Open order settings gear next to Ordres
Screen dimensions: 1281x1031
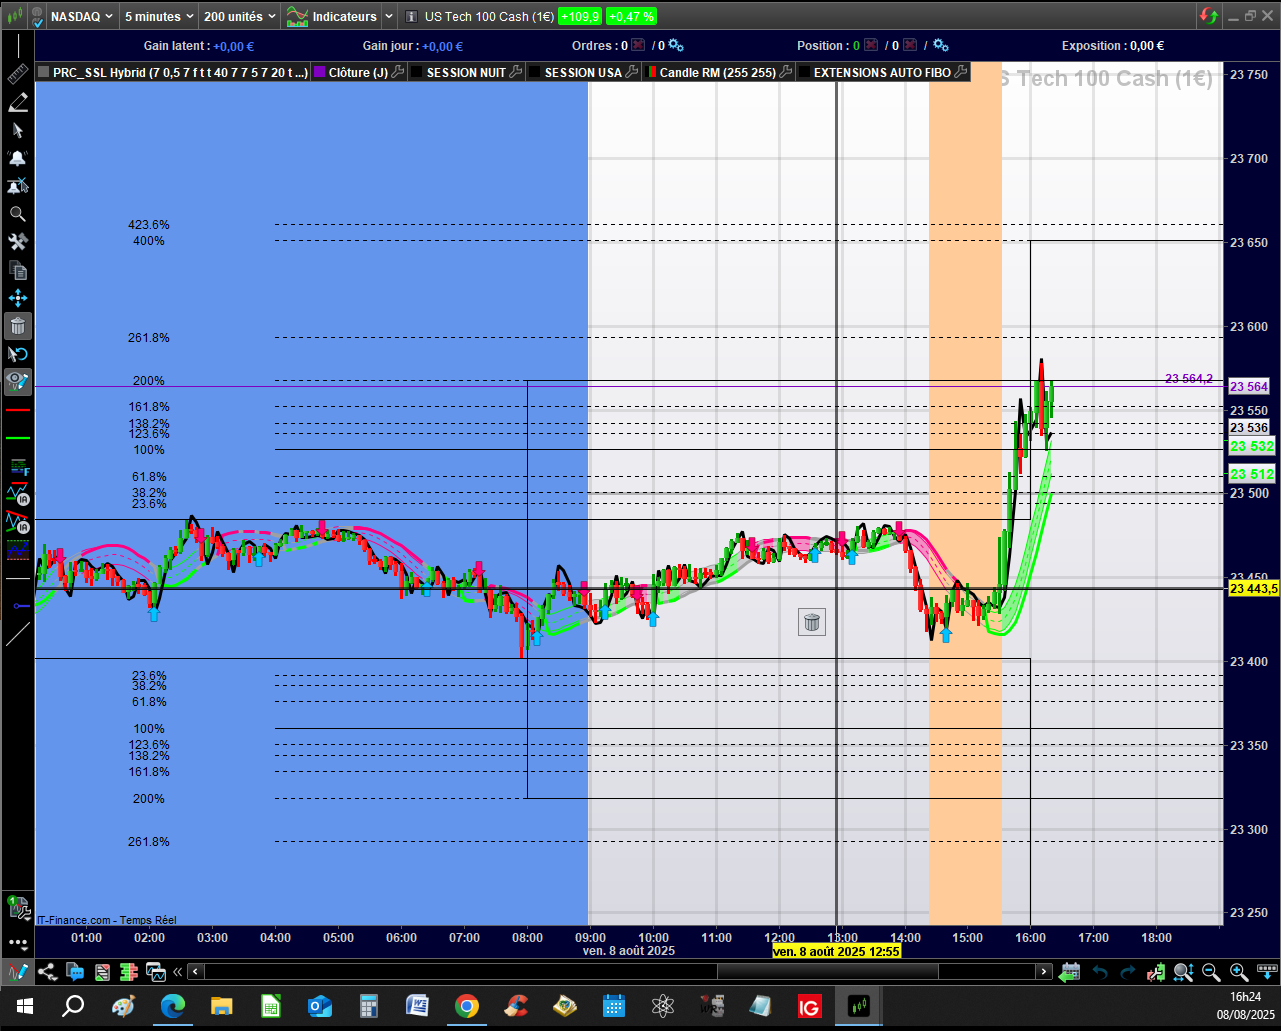[676, 45]
